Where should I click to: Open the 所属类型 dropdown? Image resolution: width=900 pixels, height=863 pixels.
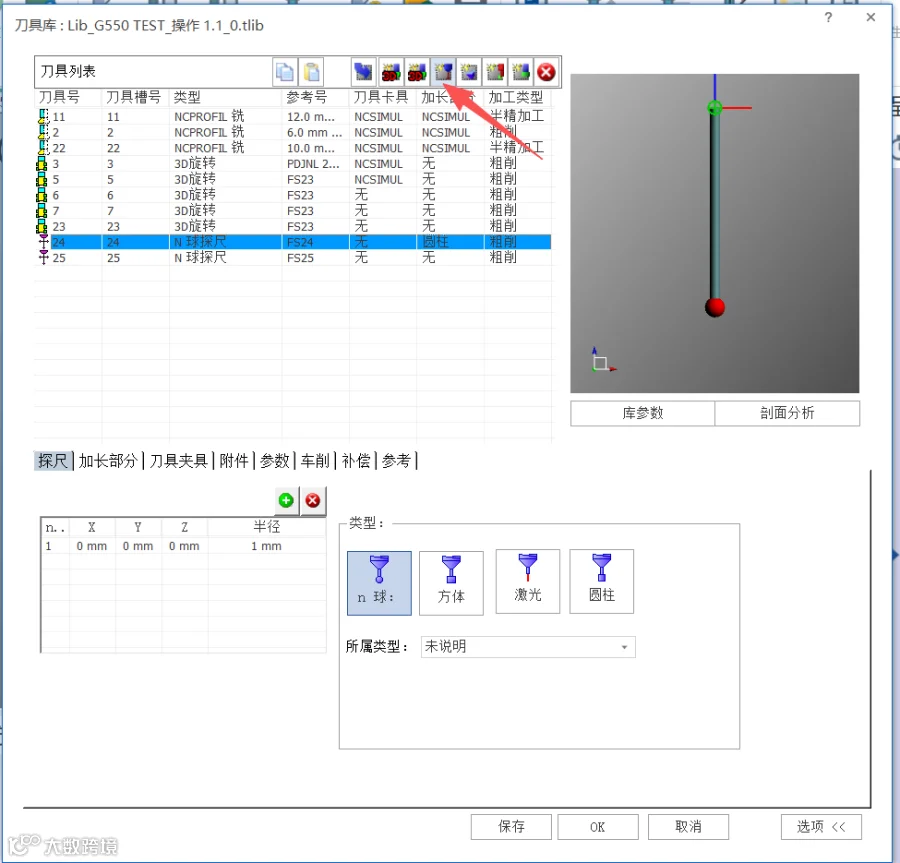pos(527,647)
